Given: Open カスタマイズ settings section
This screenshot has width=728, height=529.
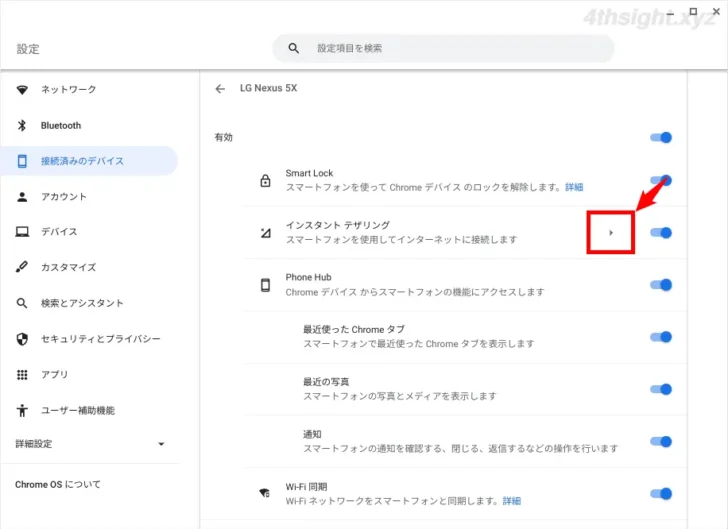Looking at the screenshot, I should [x=89, y=267].
